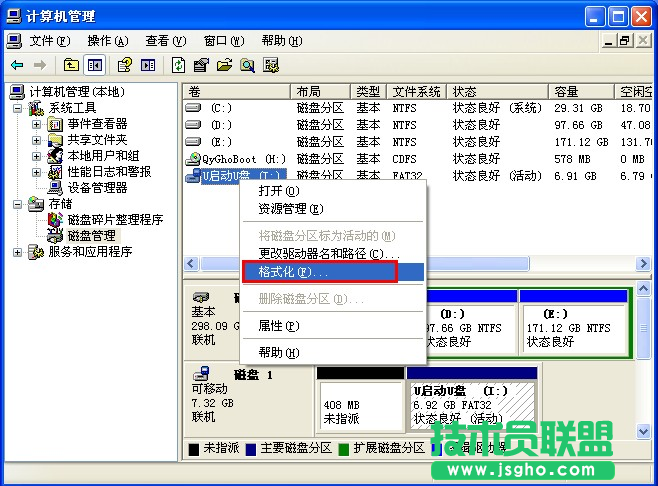Expand the 事件查看器 tree node
Image resolution: width=658 pixels, height=486 pixels.
tap(36, 124)
